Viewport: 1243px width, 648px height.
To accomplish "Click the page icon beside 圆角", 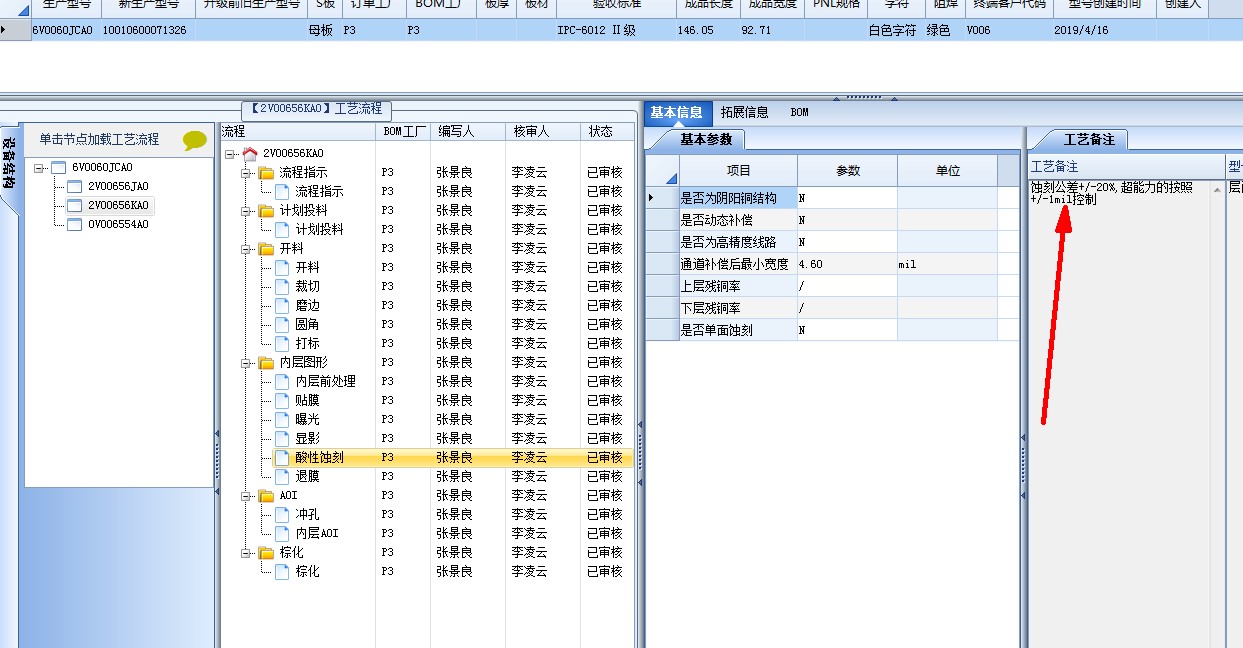I will tap(282, 324).
